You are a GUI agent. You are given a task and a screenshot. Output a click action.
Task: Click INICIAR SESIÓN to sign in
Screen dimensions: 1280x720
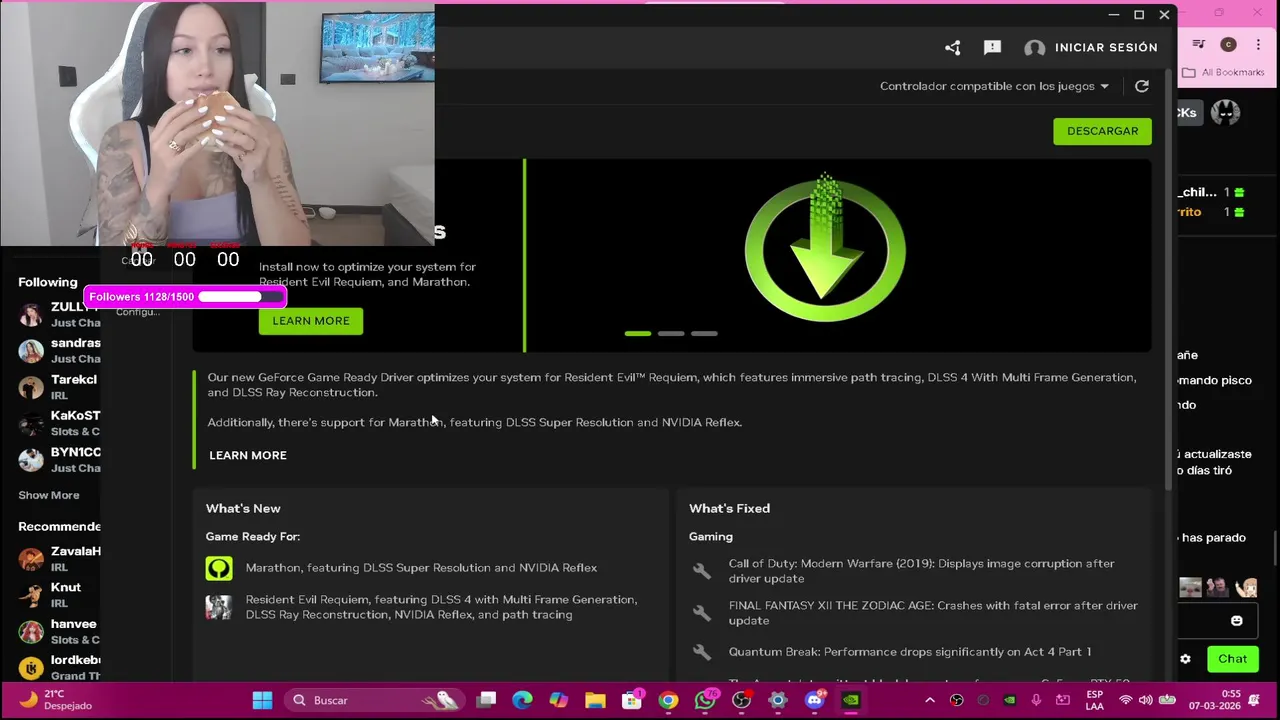click(1106, 48)
